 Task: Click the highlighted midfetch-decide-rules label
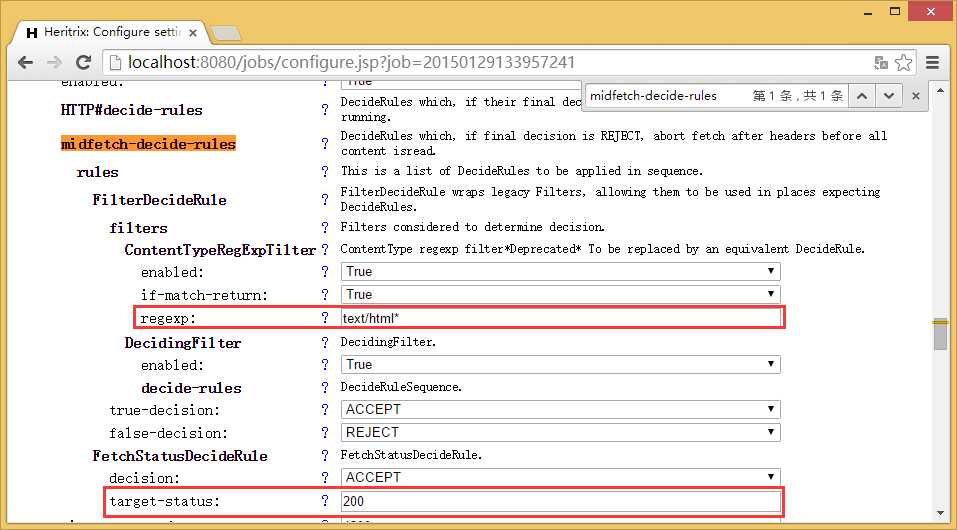coord(148,144)
